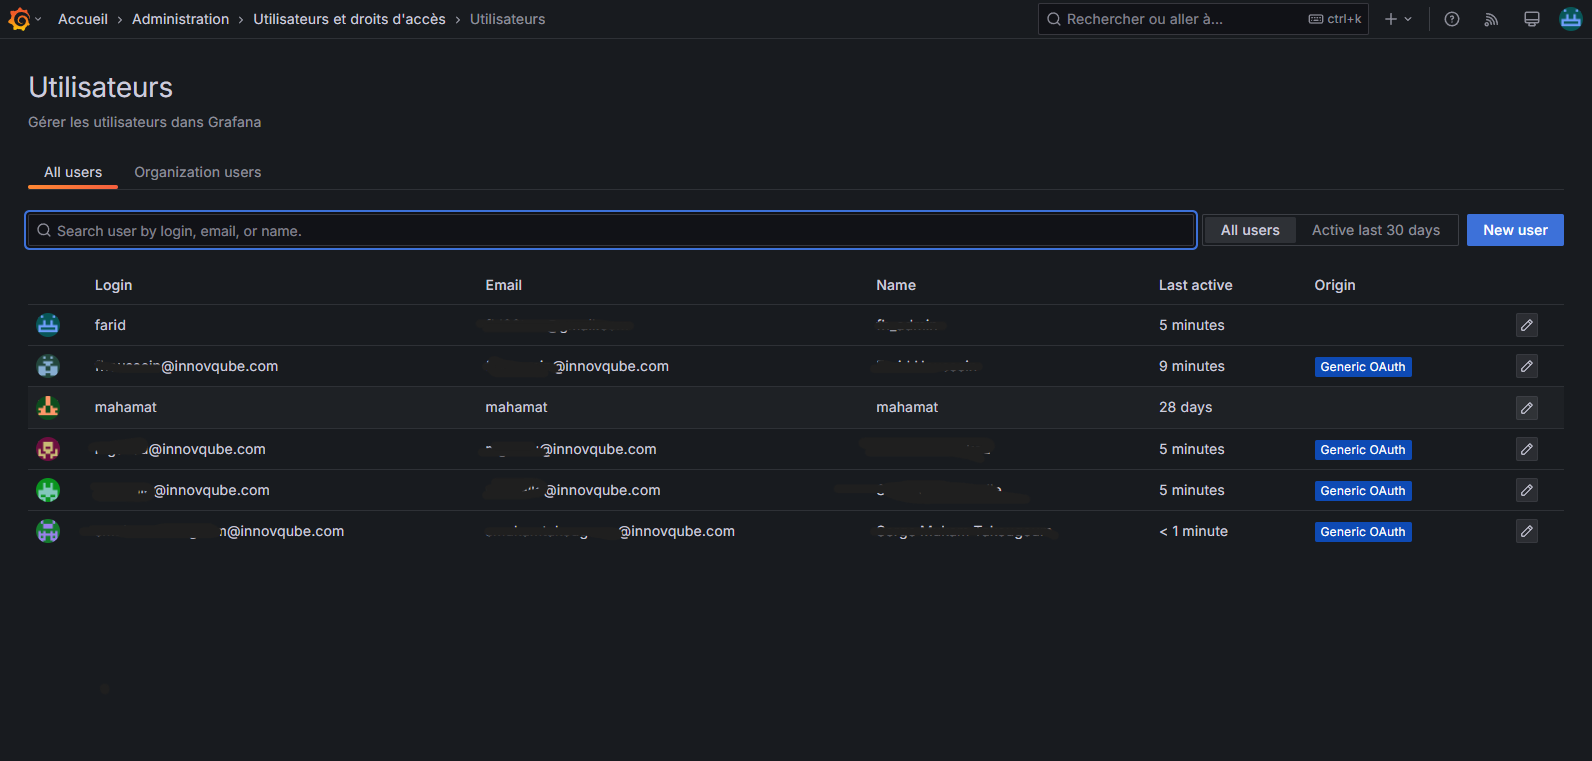Click the 9 minutes last active value
The height and width of the screenshot is (761, 1592).
click(1191, 366)
